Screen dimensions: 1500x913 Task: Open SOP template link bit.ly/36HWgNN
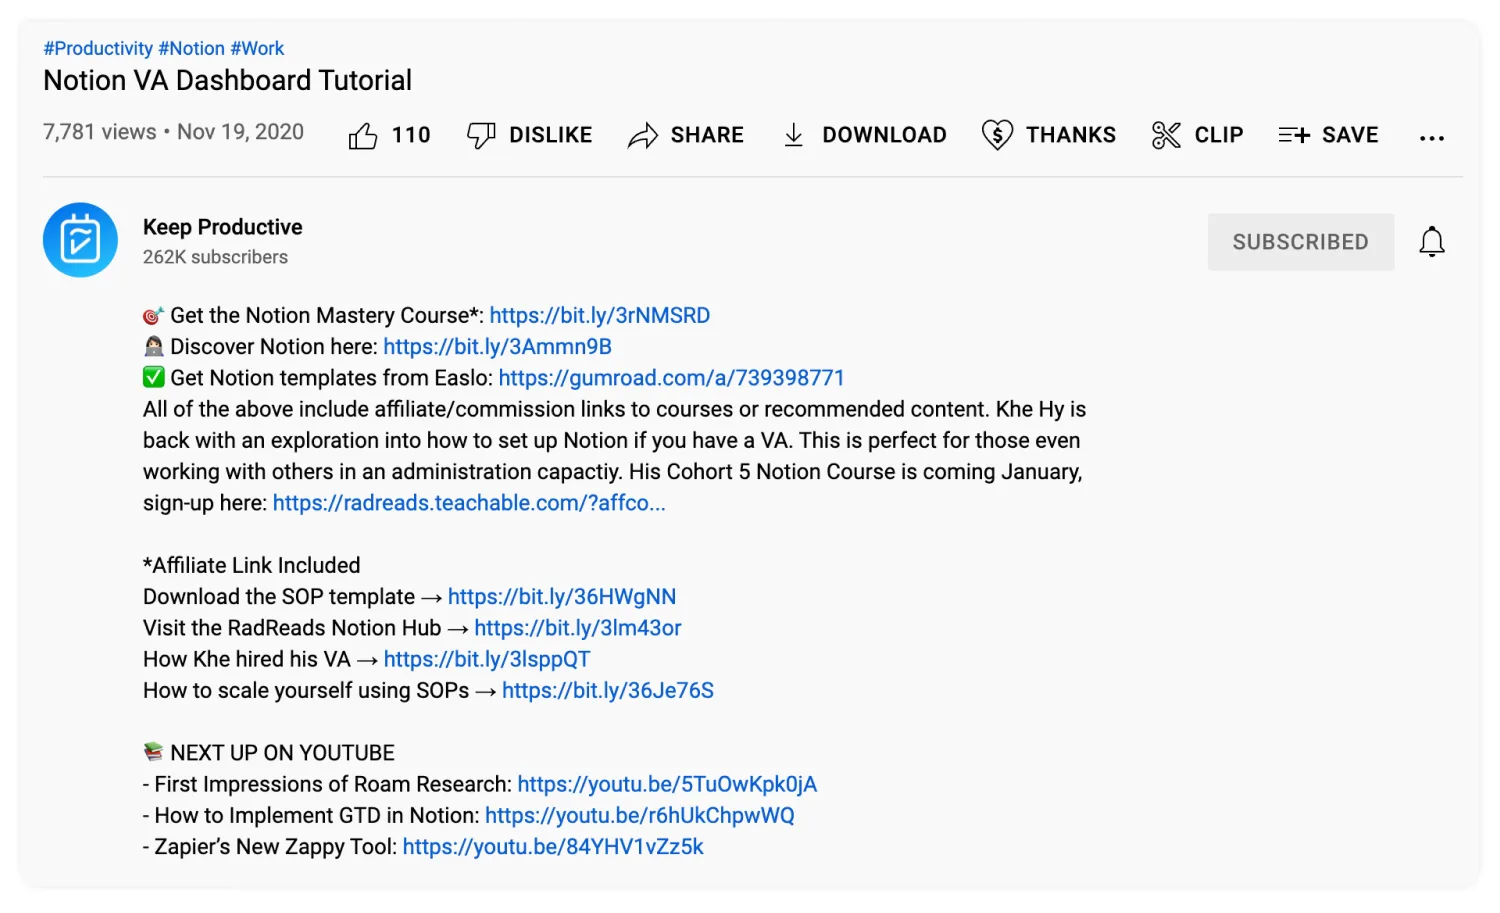(562, 597)
